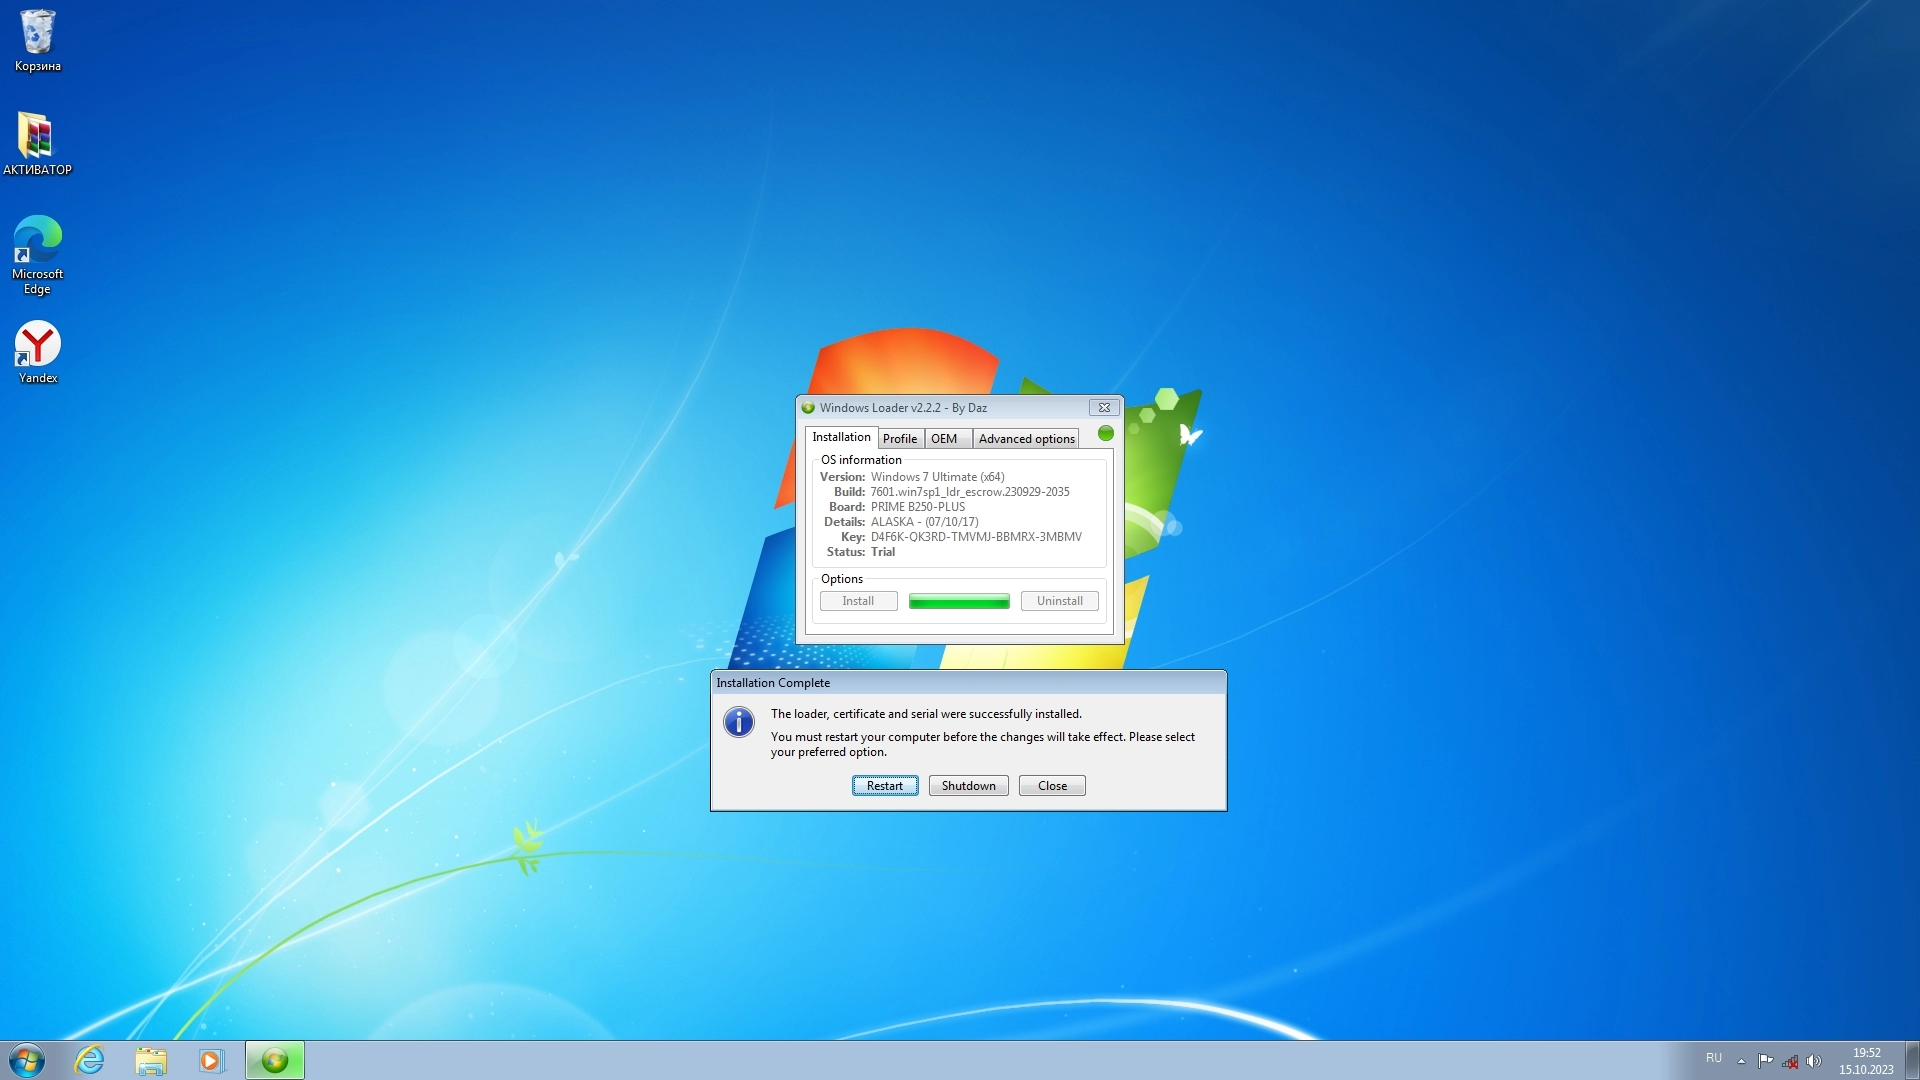Click the green status indicator circle
Image resolution: width=1920 pixels, height=1080 pixels.
pyautogui.click(x=1105, y=433)
